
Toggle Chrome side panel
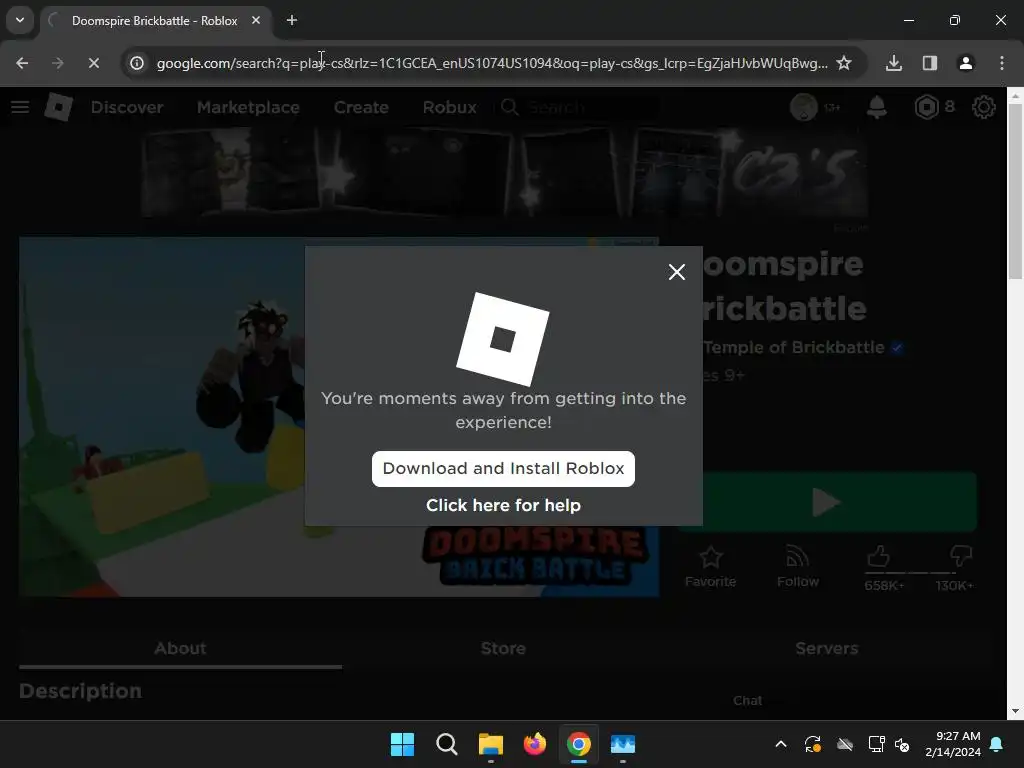pos(929,63)
